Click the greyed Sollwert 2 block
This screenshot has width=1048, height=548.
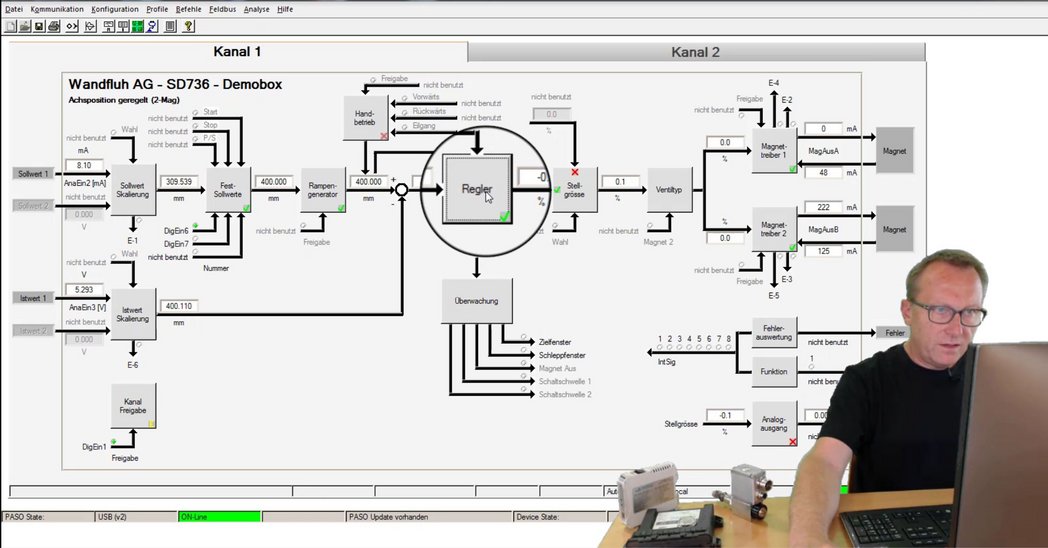coord(33,206)
